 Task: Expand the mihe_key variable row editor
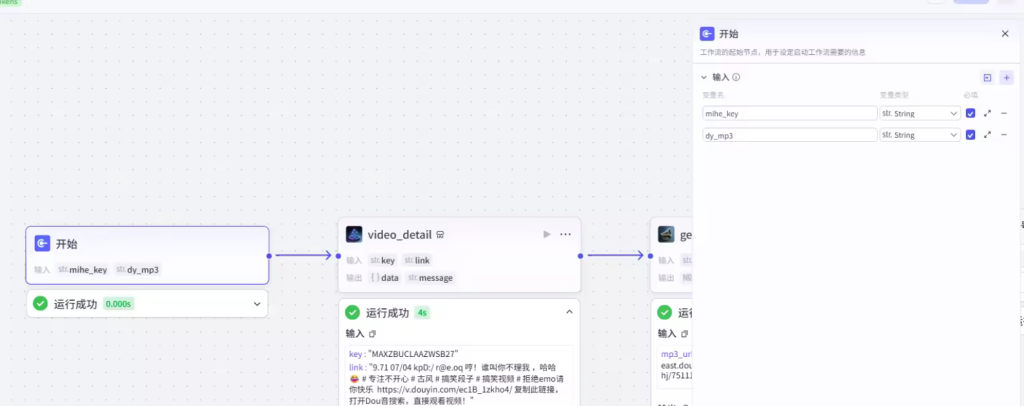pos(988,113)
